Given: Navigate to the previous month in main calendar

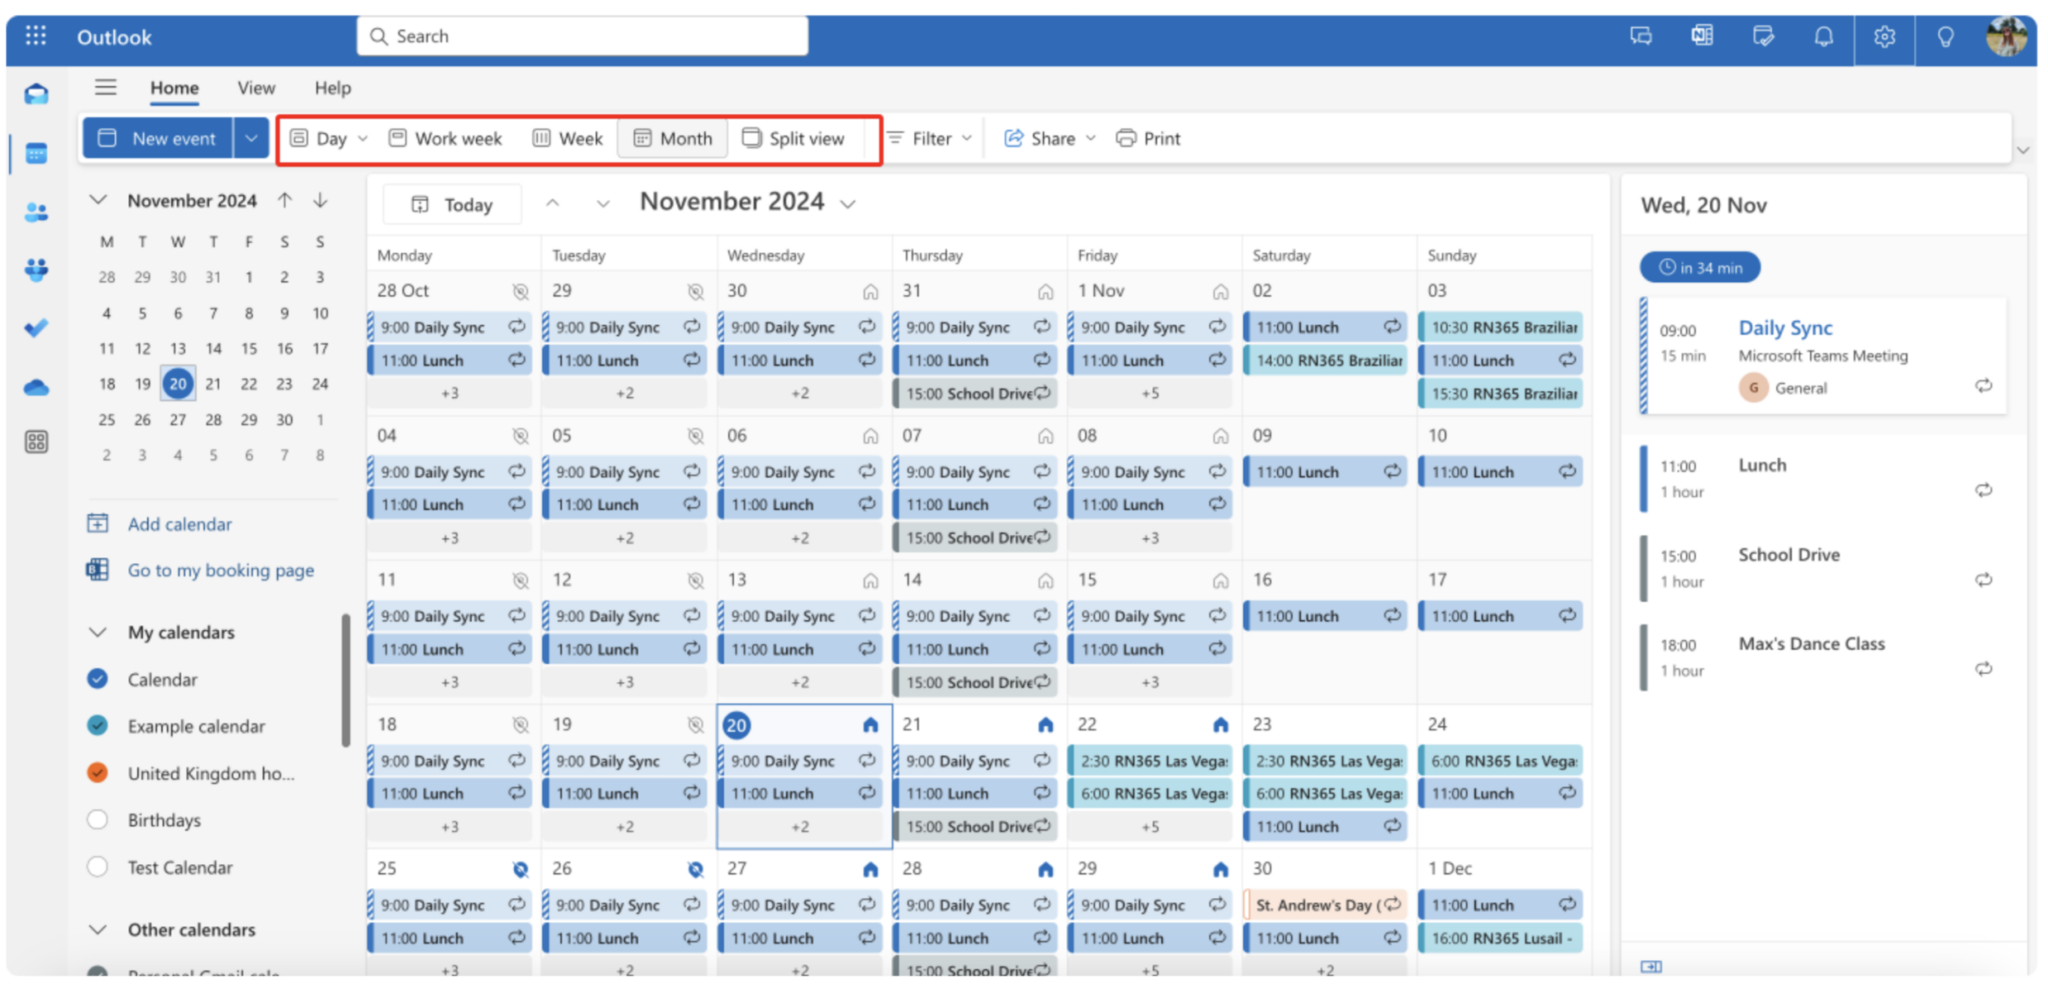Looking at the screenshot, I should [553, 203].
